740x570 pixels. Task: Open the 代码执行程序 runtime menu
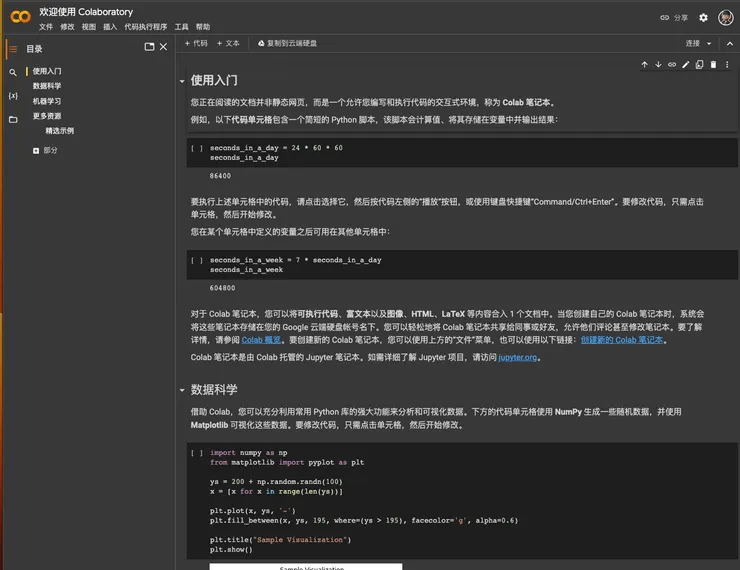coord(145,27)
